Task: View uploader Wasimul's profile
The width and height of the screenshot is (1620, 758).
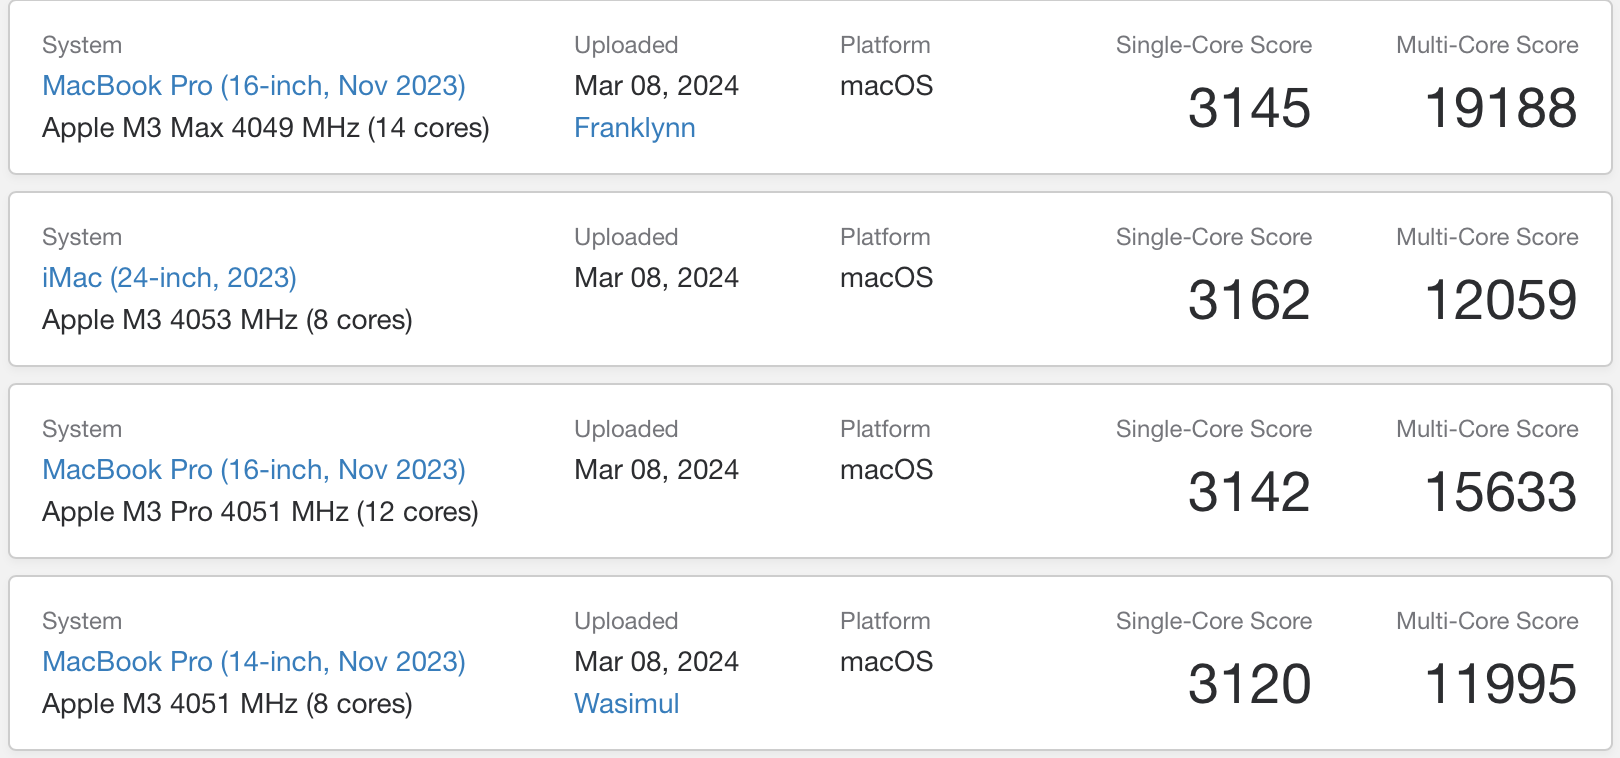Action: pyautogui.click(x=627, y=704)
